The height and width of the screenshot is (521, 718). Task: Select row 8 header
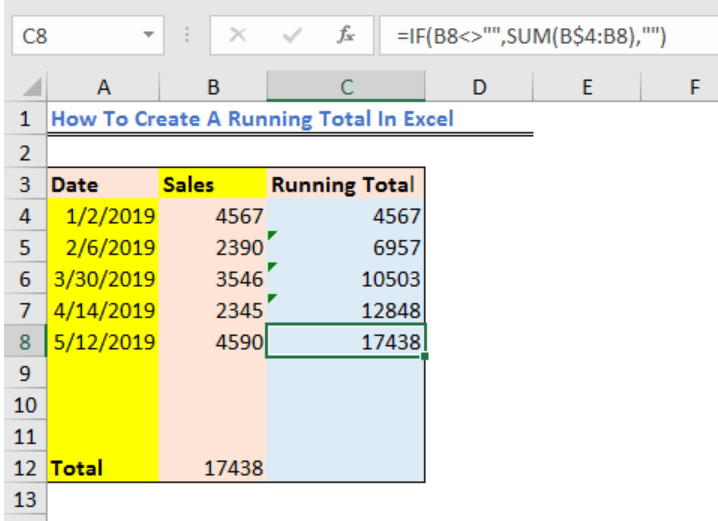(25, 342)
